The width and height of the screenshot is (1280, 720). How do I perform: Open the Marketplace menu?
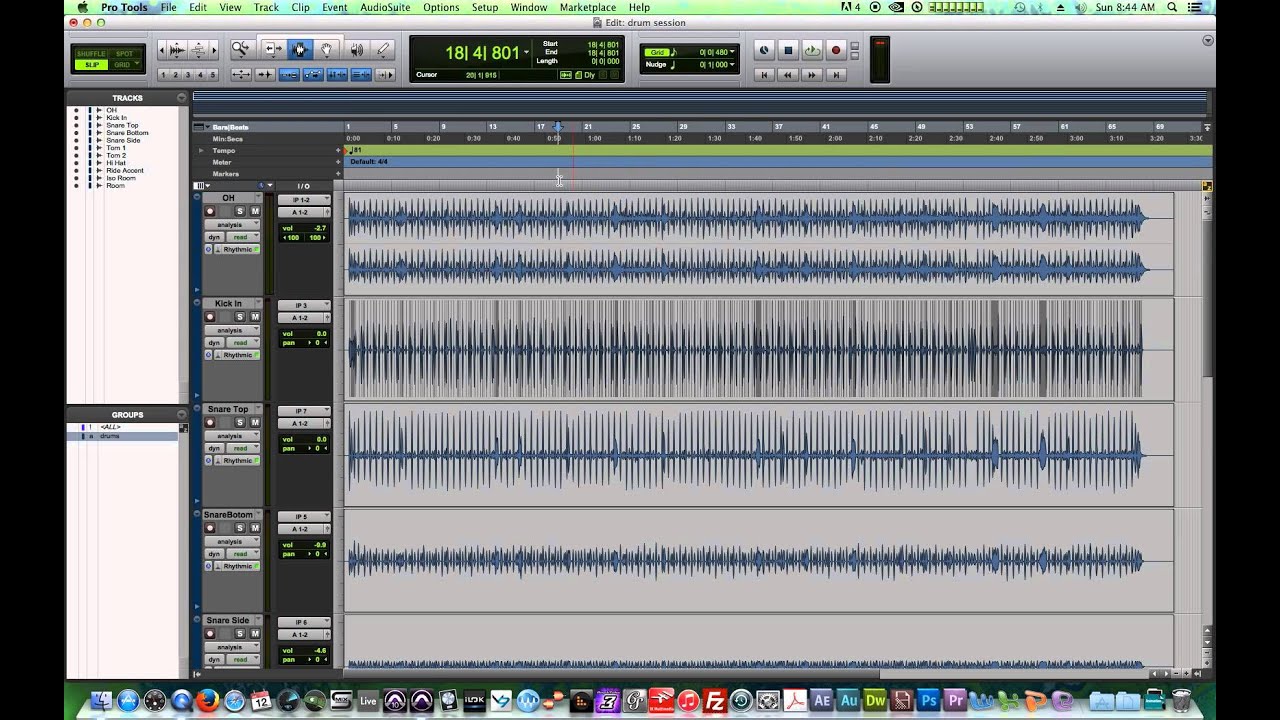tap(588, 7)
